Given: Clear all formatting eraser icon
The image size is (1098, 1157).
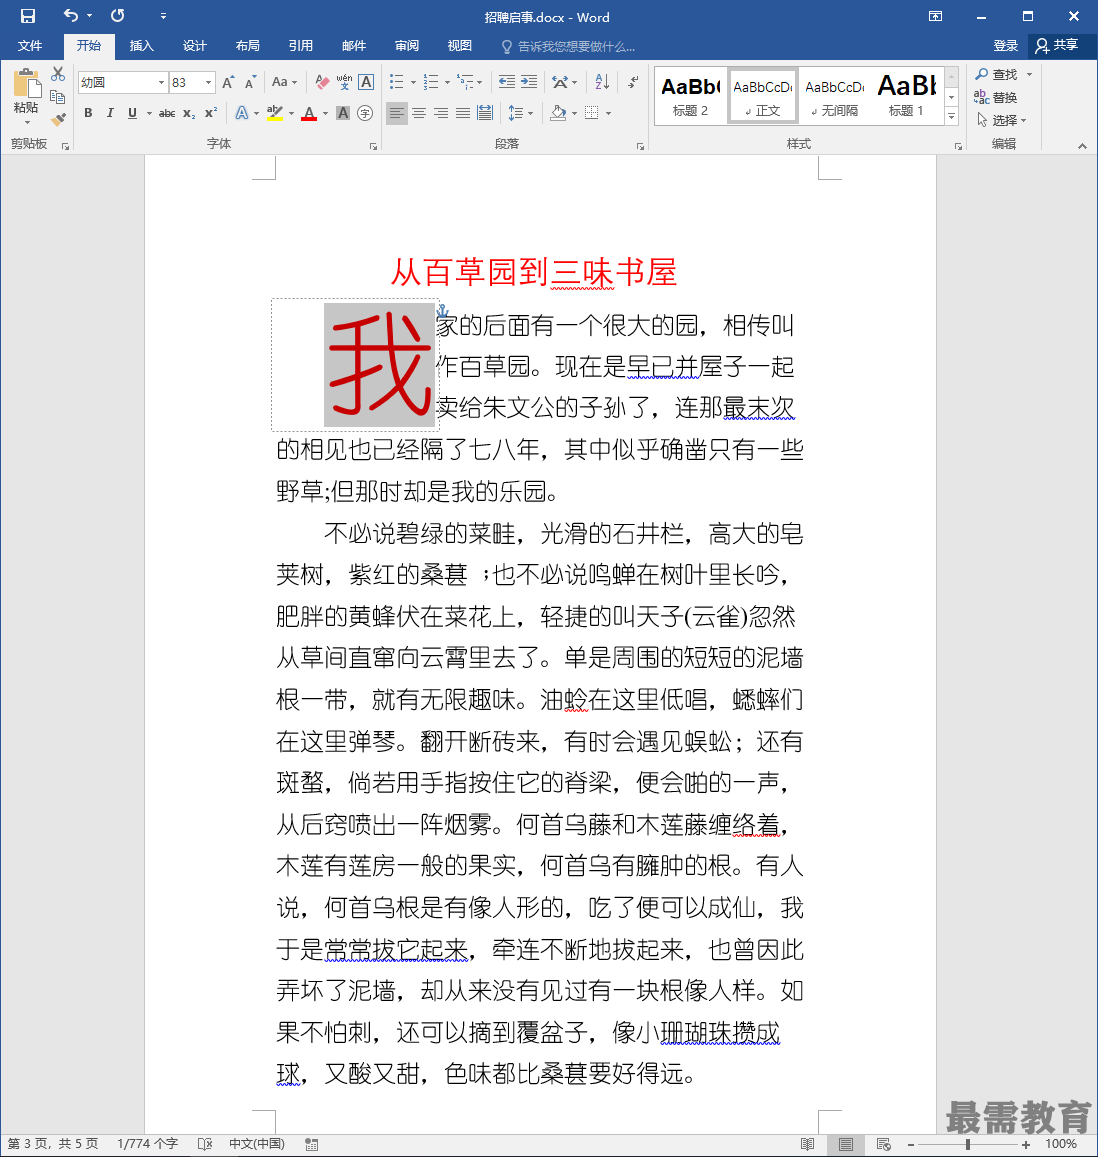Looking at the screenshot, I should tap(322, 82).
